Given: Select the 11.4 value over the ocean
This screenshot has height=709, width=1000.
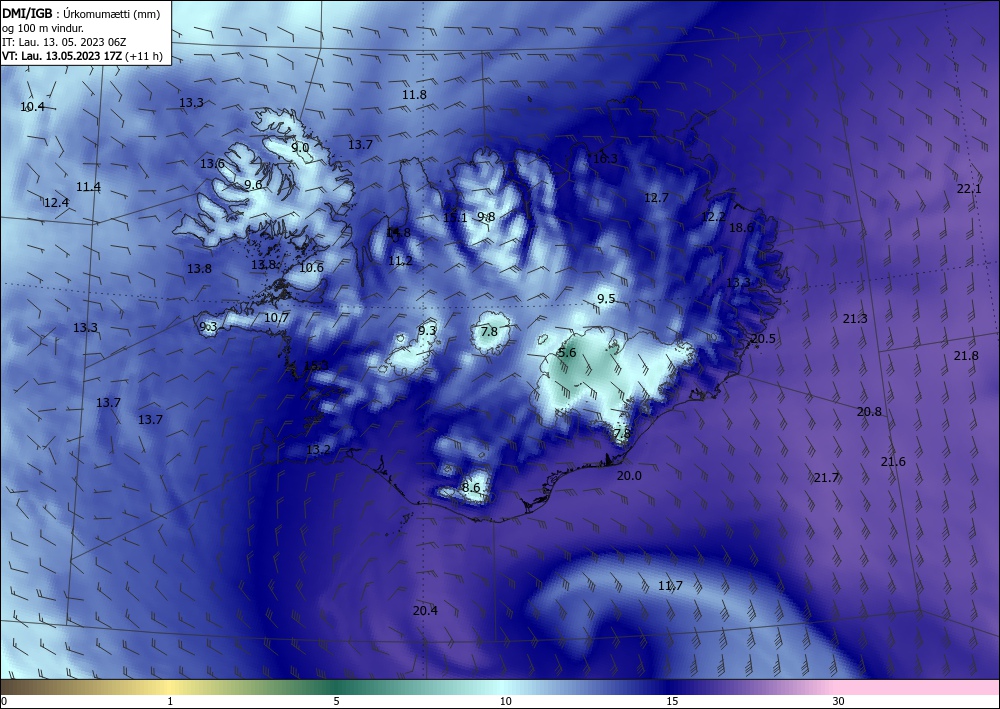Looking at the screenshot, I should pyautogui.click(x=88, y=187).
